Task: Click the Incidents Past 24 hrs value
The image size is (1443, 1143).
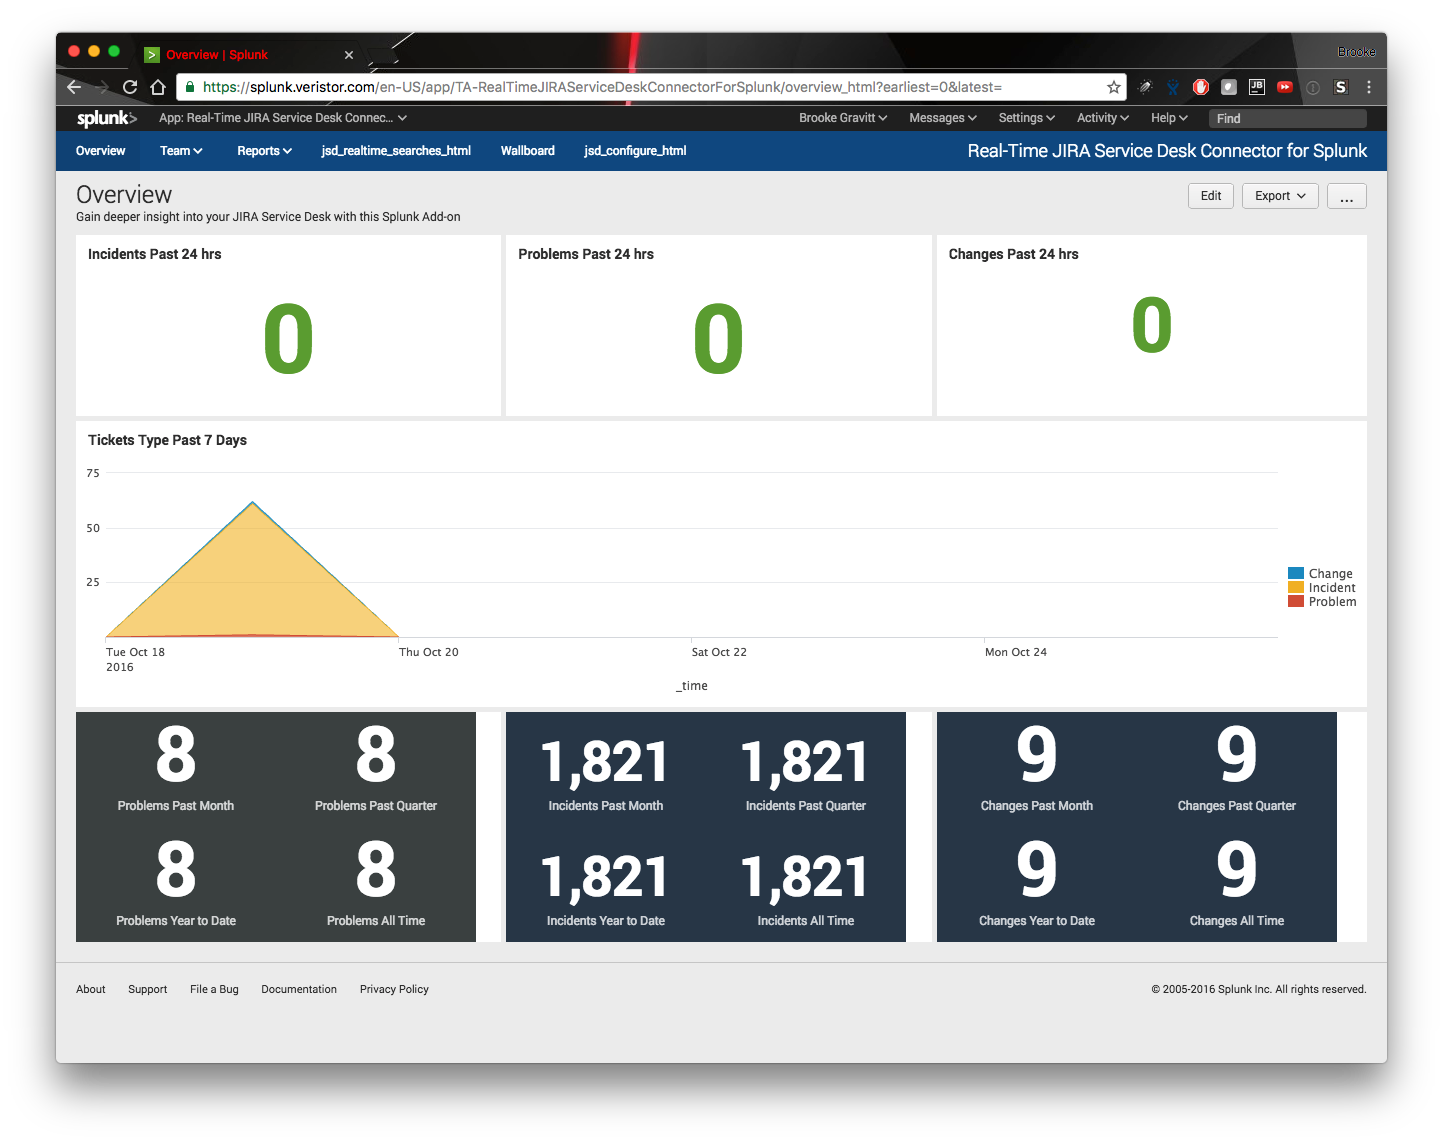Action: coord(288,340)
